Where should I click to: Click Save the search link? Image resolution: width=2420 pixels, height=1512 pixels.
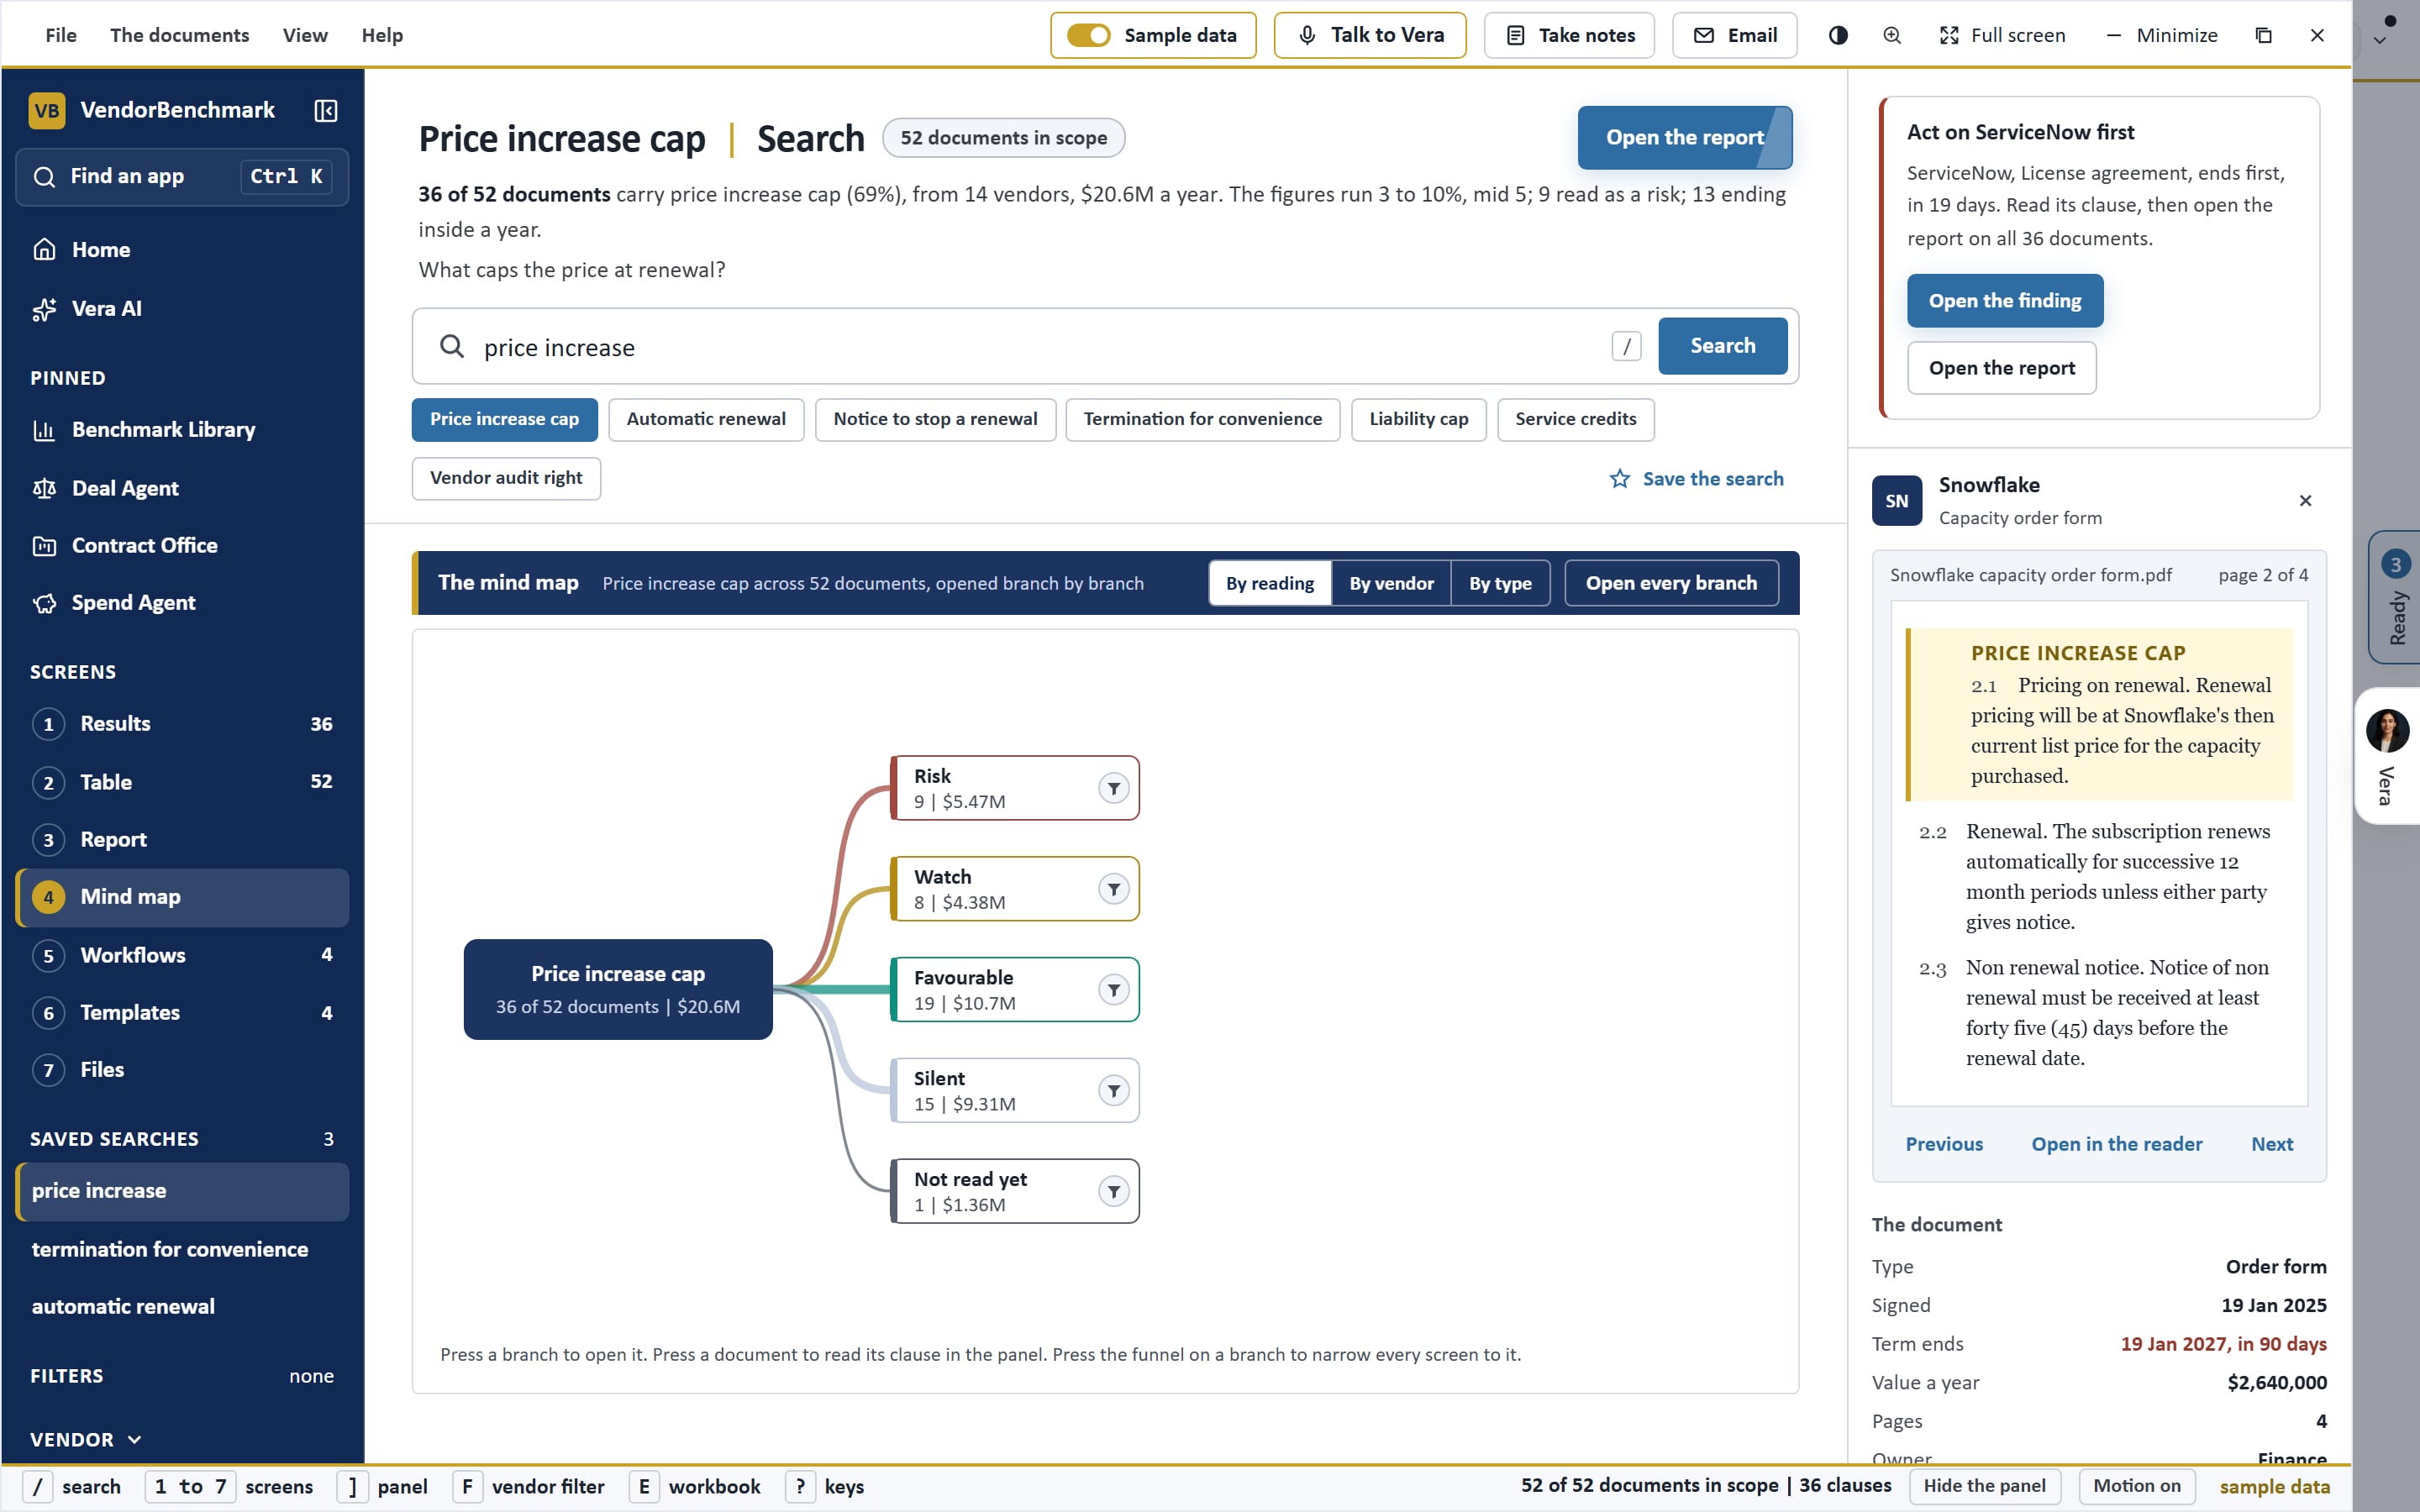1697,479
